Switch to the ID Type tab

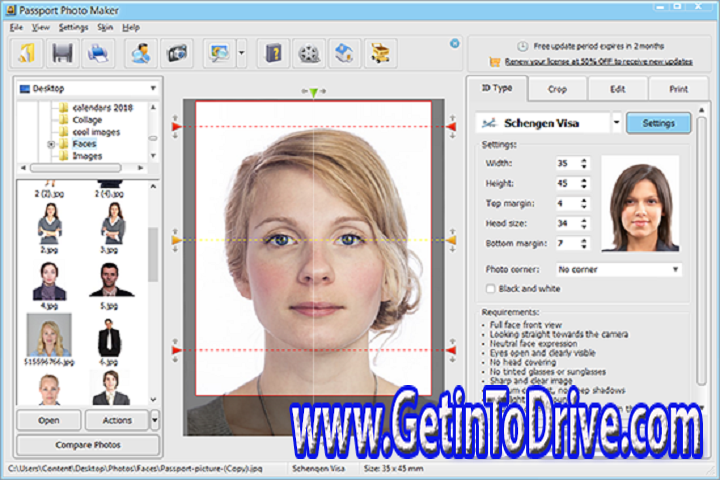pyautogui.click(x=497, y=88)
